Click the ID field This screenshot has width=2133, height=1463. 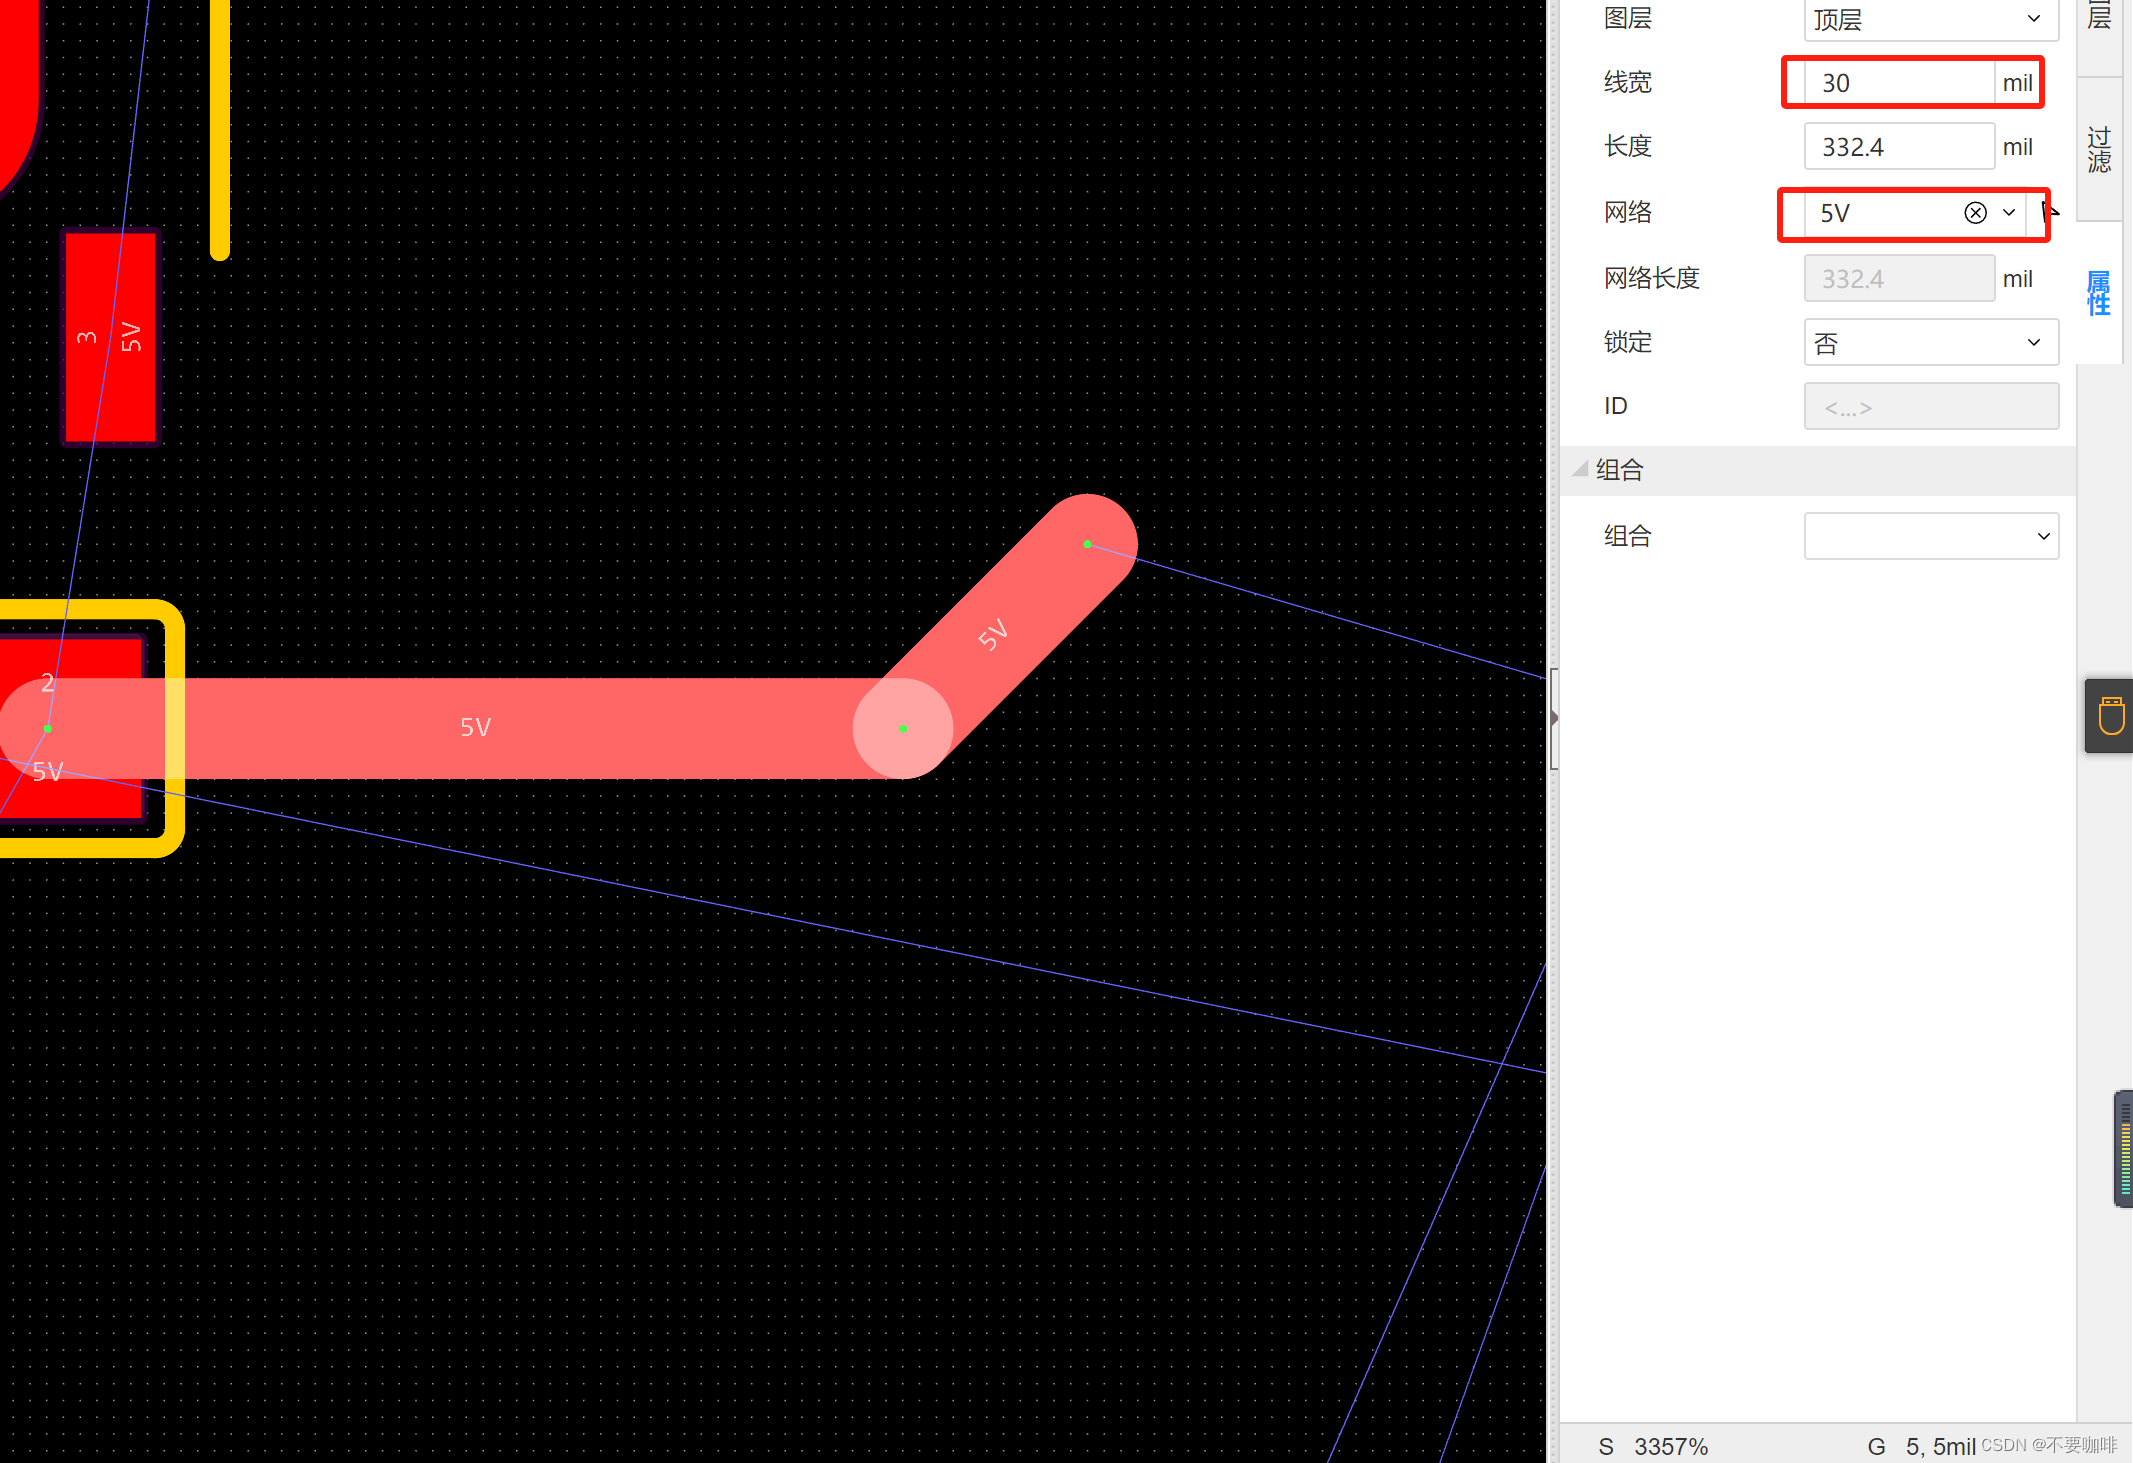(1930, 407)
